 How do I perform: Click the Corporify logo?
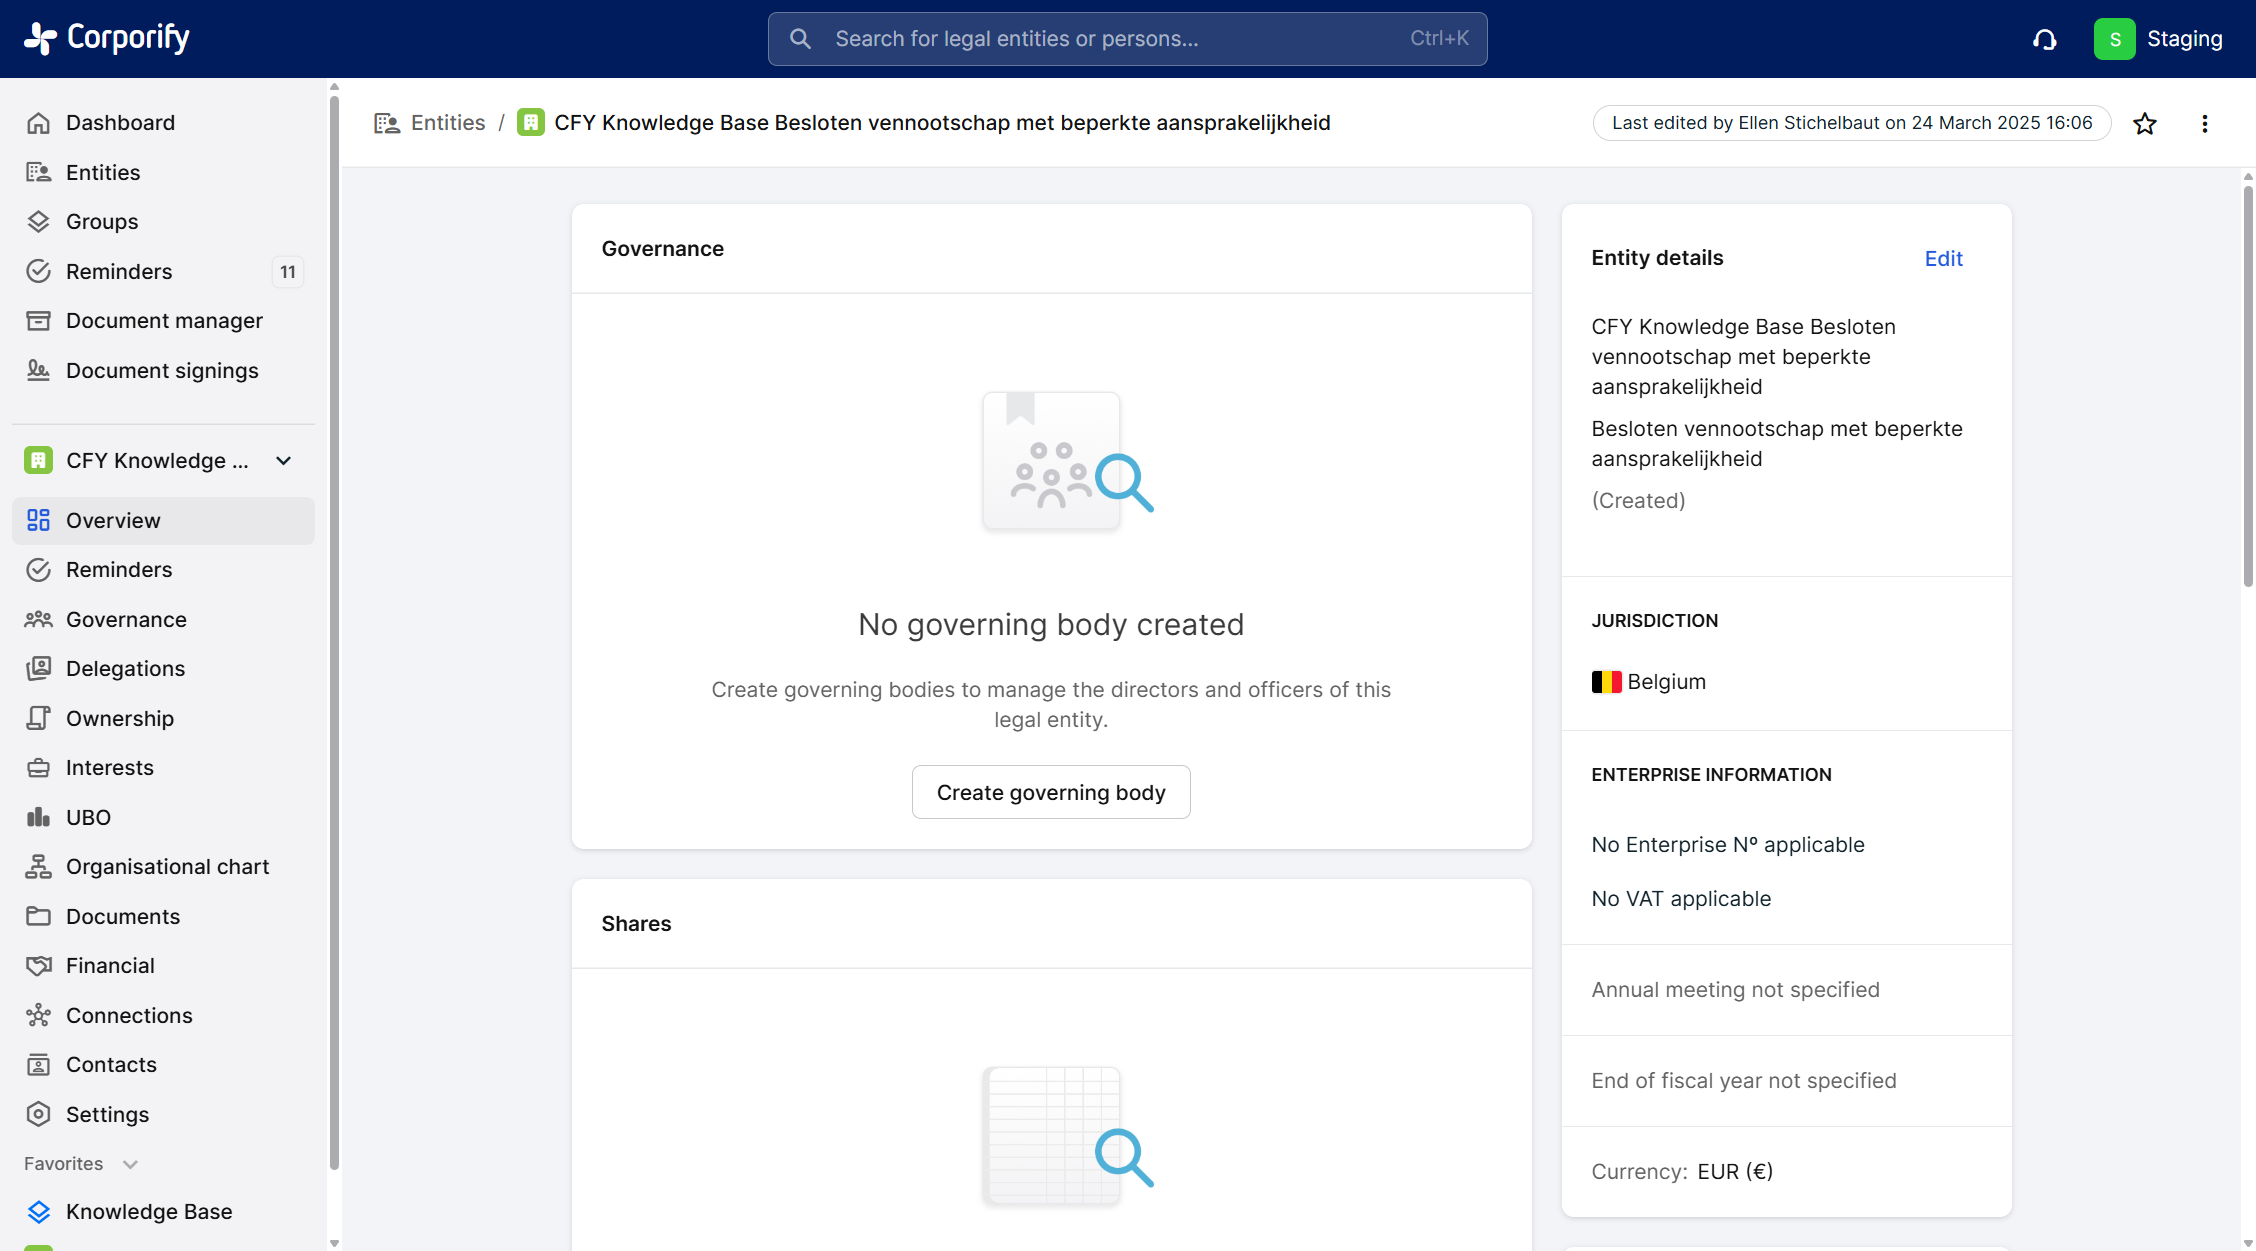pos(106,38)
